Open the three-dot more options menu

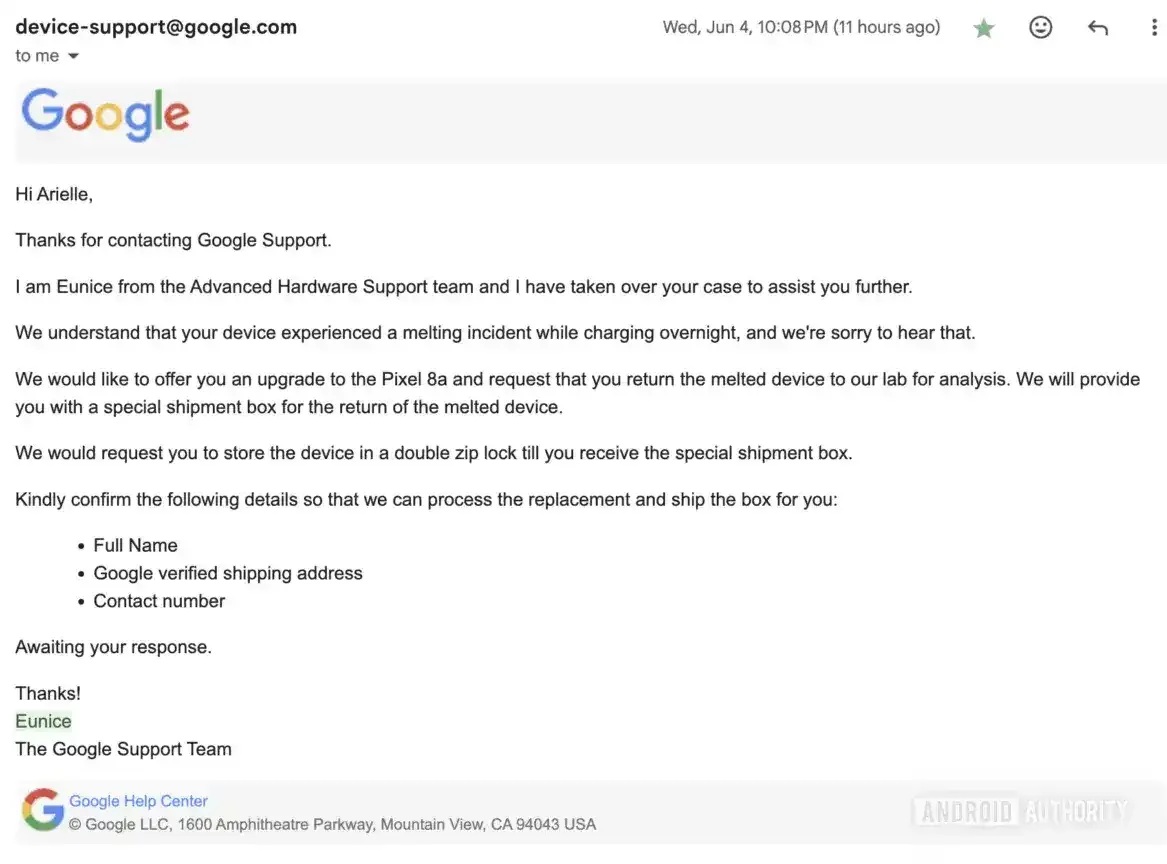1154,28
